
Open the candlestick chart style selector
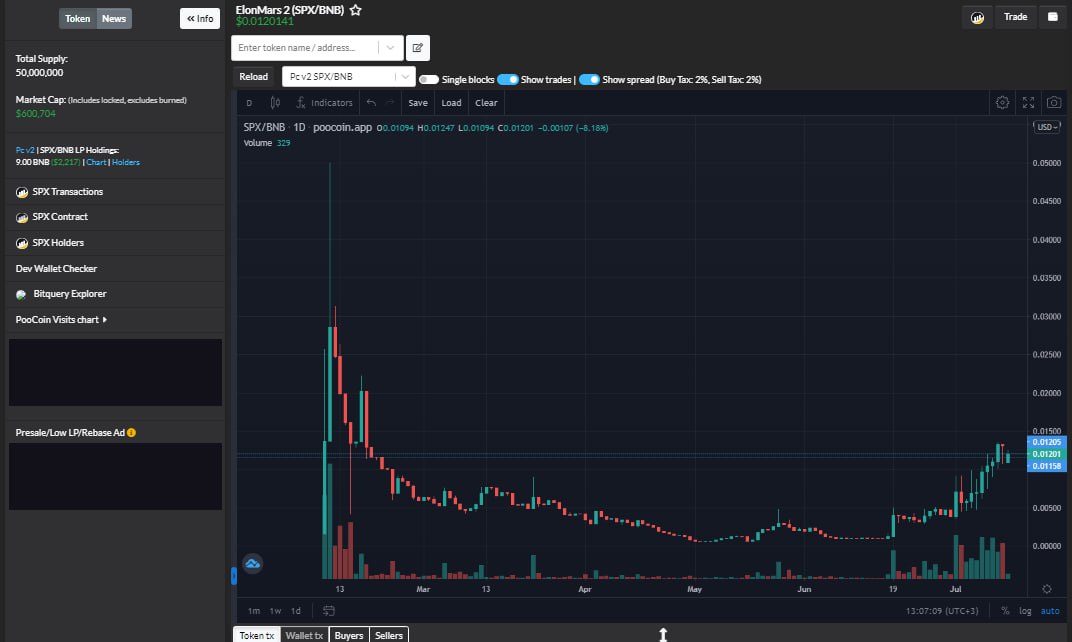(275, 103)
